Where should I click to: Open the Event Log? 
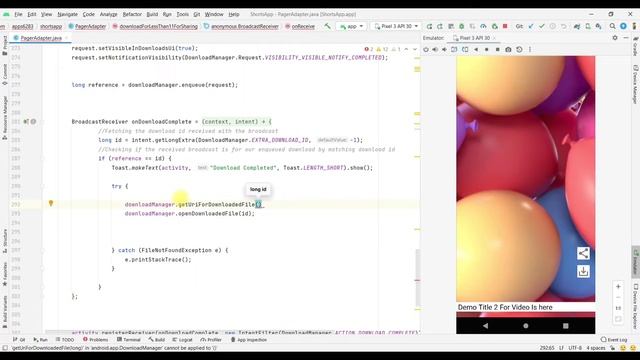[x=614, y=340]
